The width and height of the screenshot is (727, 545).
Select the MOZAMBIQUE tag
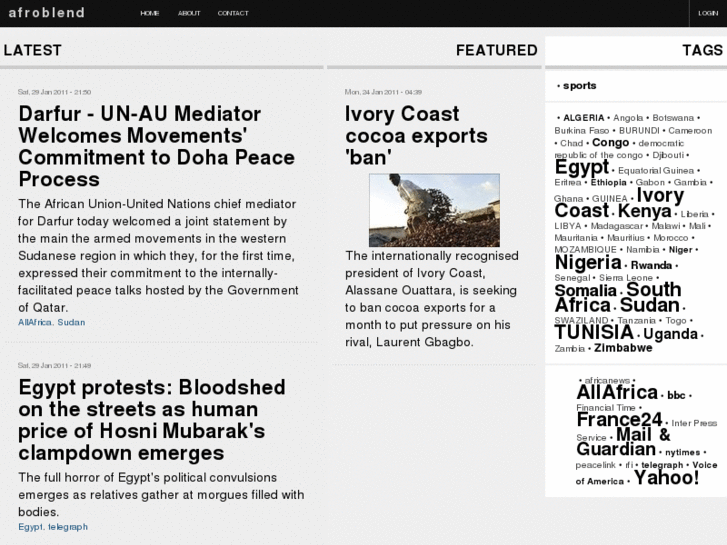click(586, 250)
